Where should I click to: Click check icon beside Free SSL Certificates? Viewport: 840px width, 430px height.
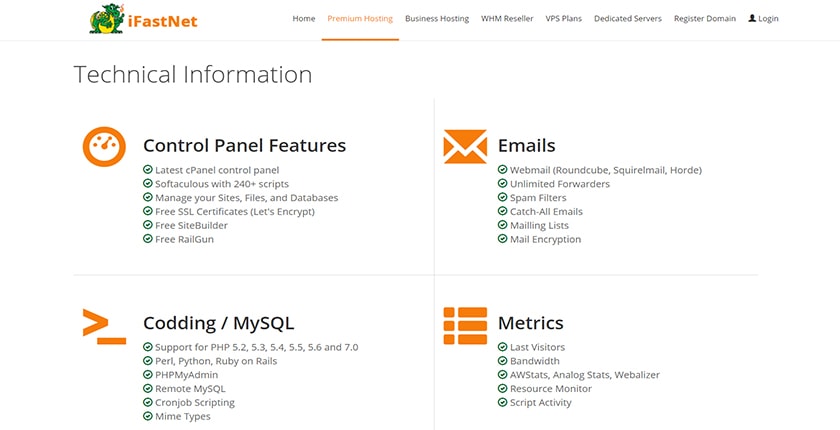[x=148, y=212]
